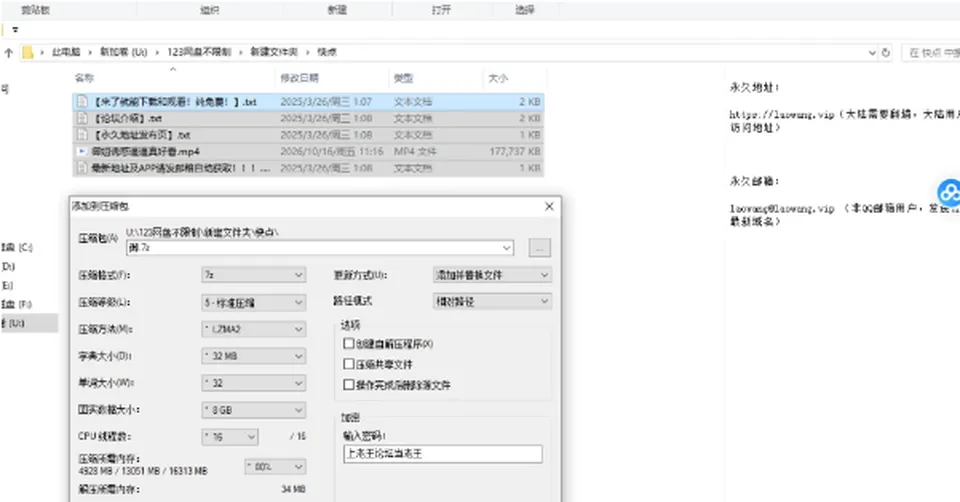
Task: Sort by the 修改日期 date modified column header
Action: pos(299,78)
